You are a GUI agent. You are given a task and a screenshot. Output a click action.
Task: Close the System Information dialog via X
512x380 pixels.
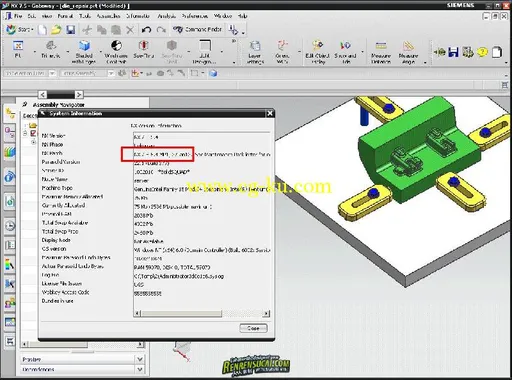270,114
